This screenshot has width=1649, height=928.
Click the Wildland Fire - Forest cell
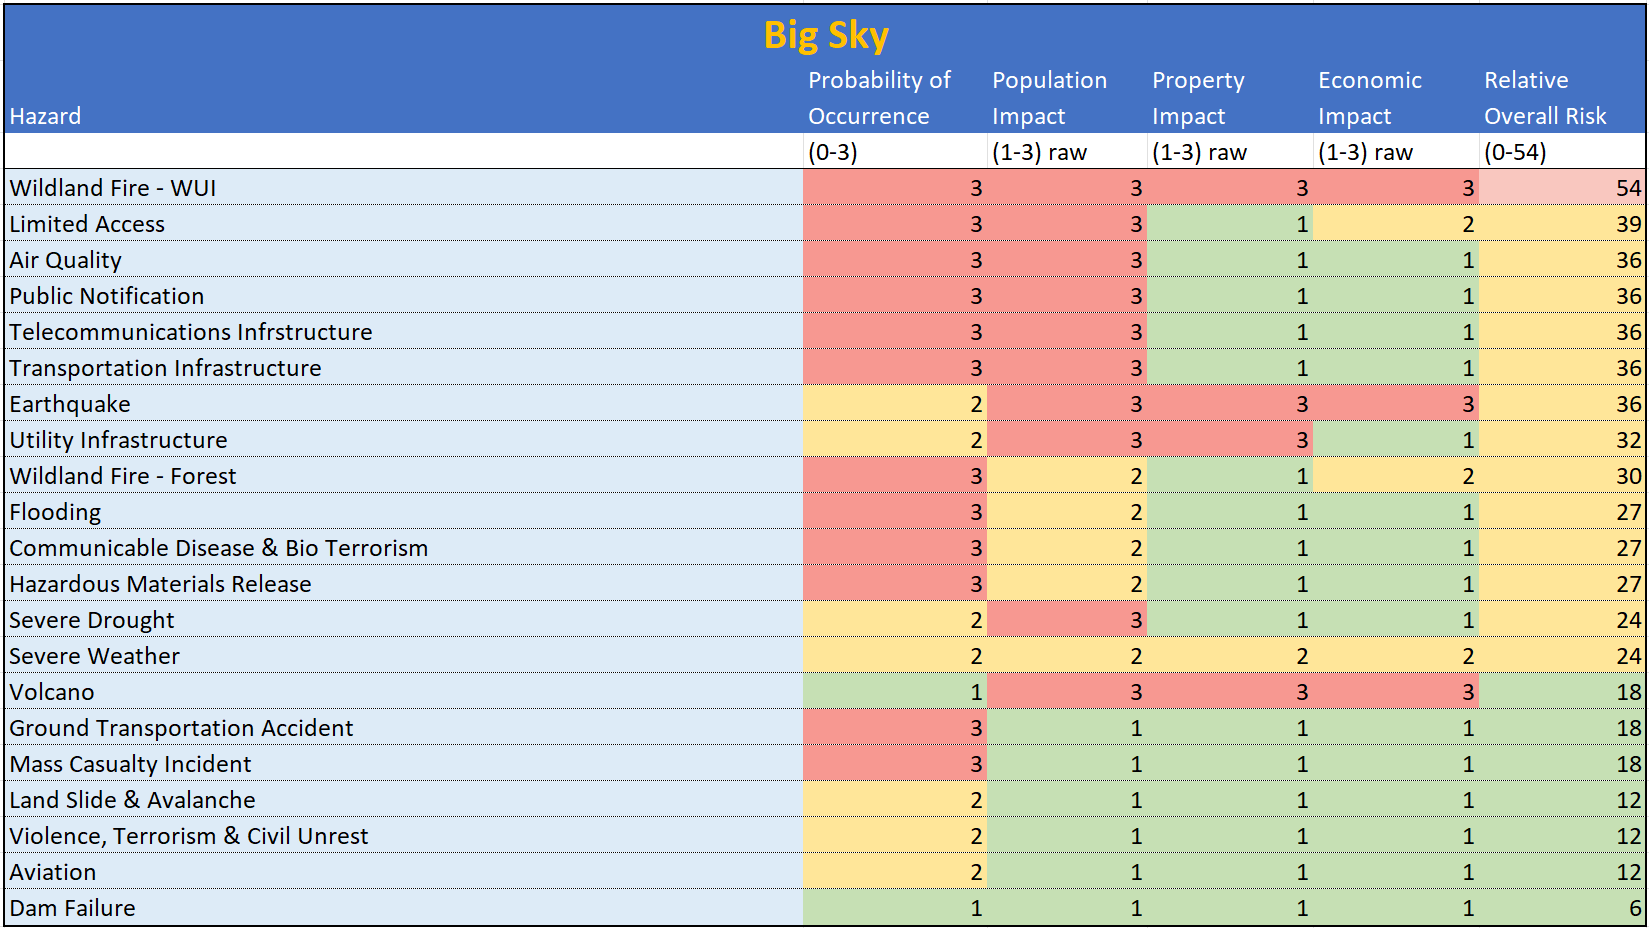click(123, 476)
